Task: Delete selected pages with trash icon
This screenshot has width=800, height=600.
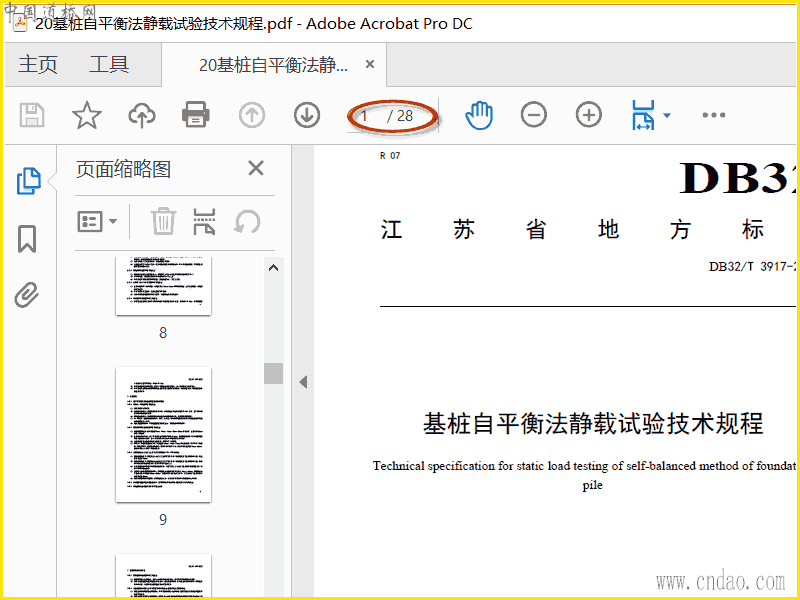Action: (x=163, y=221)
